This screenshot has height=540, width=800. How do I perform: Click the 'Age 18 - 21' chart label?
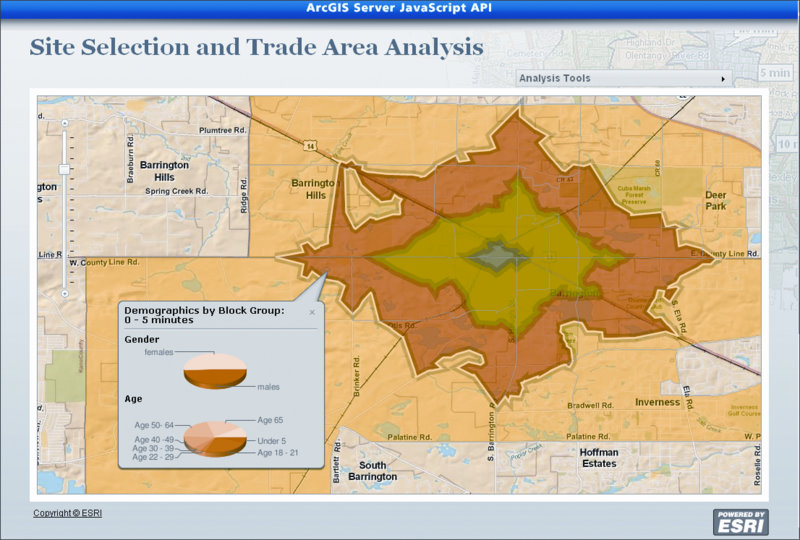click(278, 453)
